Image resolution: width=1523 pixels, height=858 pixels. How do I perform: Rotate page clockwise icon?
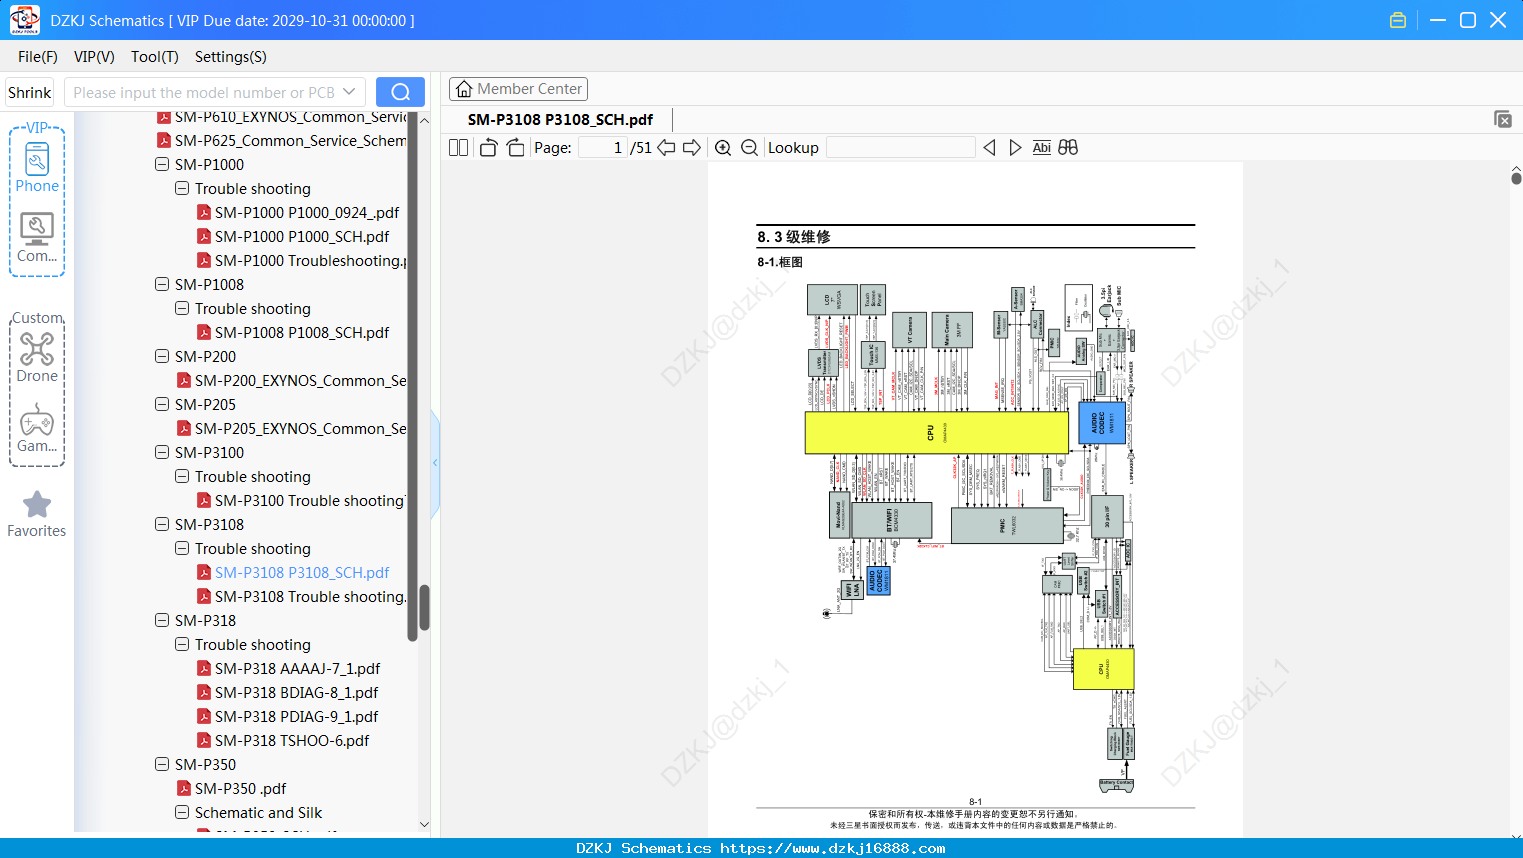515,148
